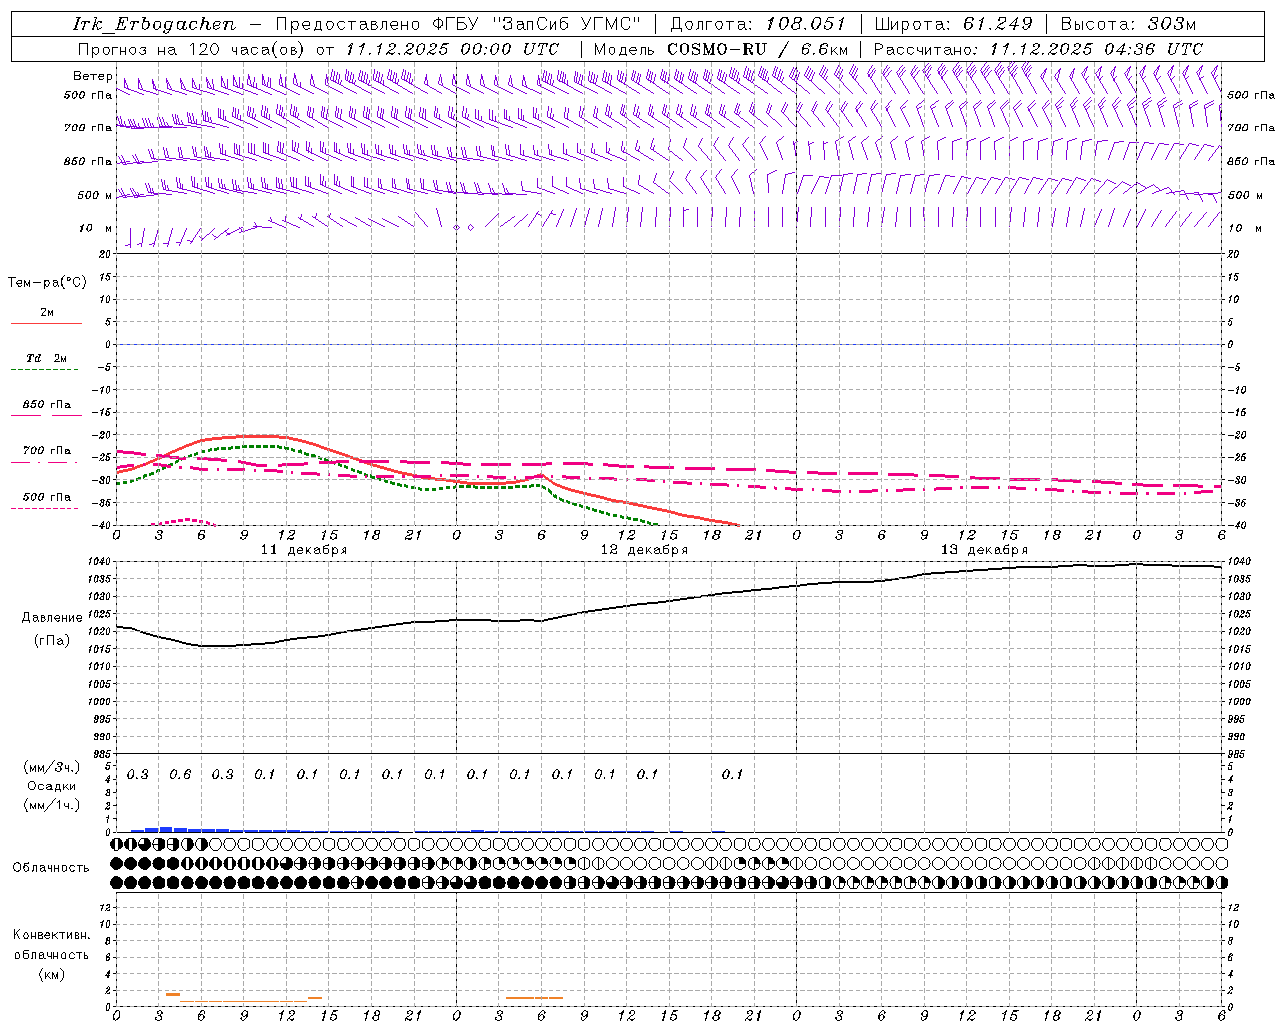1280x1024 pixels.
Task: Click the longitude value 108.051
Action: click(x=805, y=24)
